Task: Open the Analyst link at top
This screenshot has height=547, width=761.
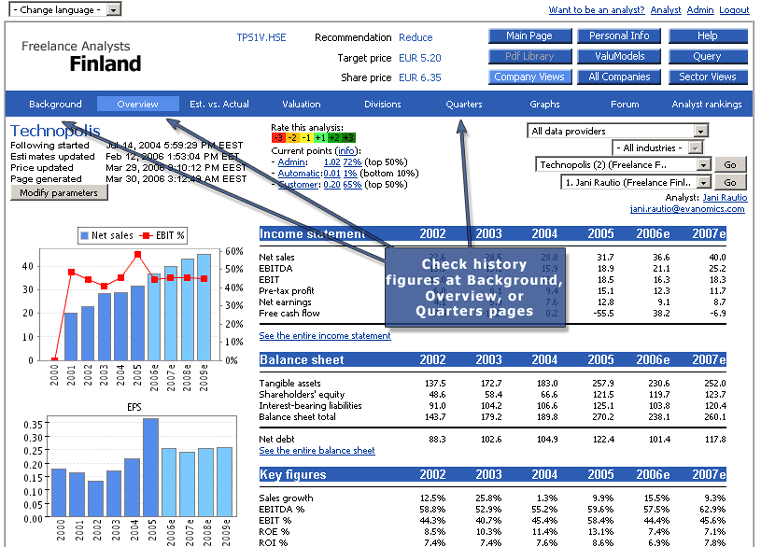Action: click(666, 10)
